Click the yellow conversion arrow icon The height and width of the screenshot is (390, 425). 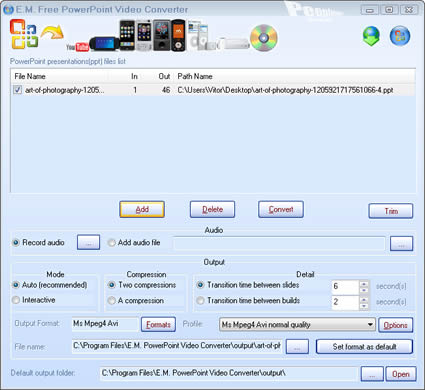click(52, 32)
